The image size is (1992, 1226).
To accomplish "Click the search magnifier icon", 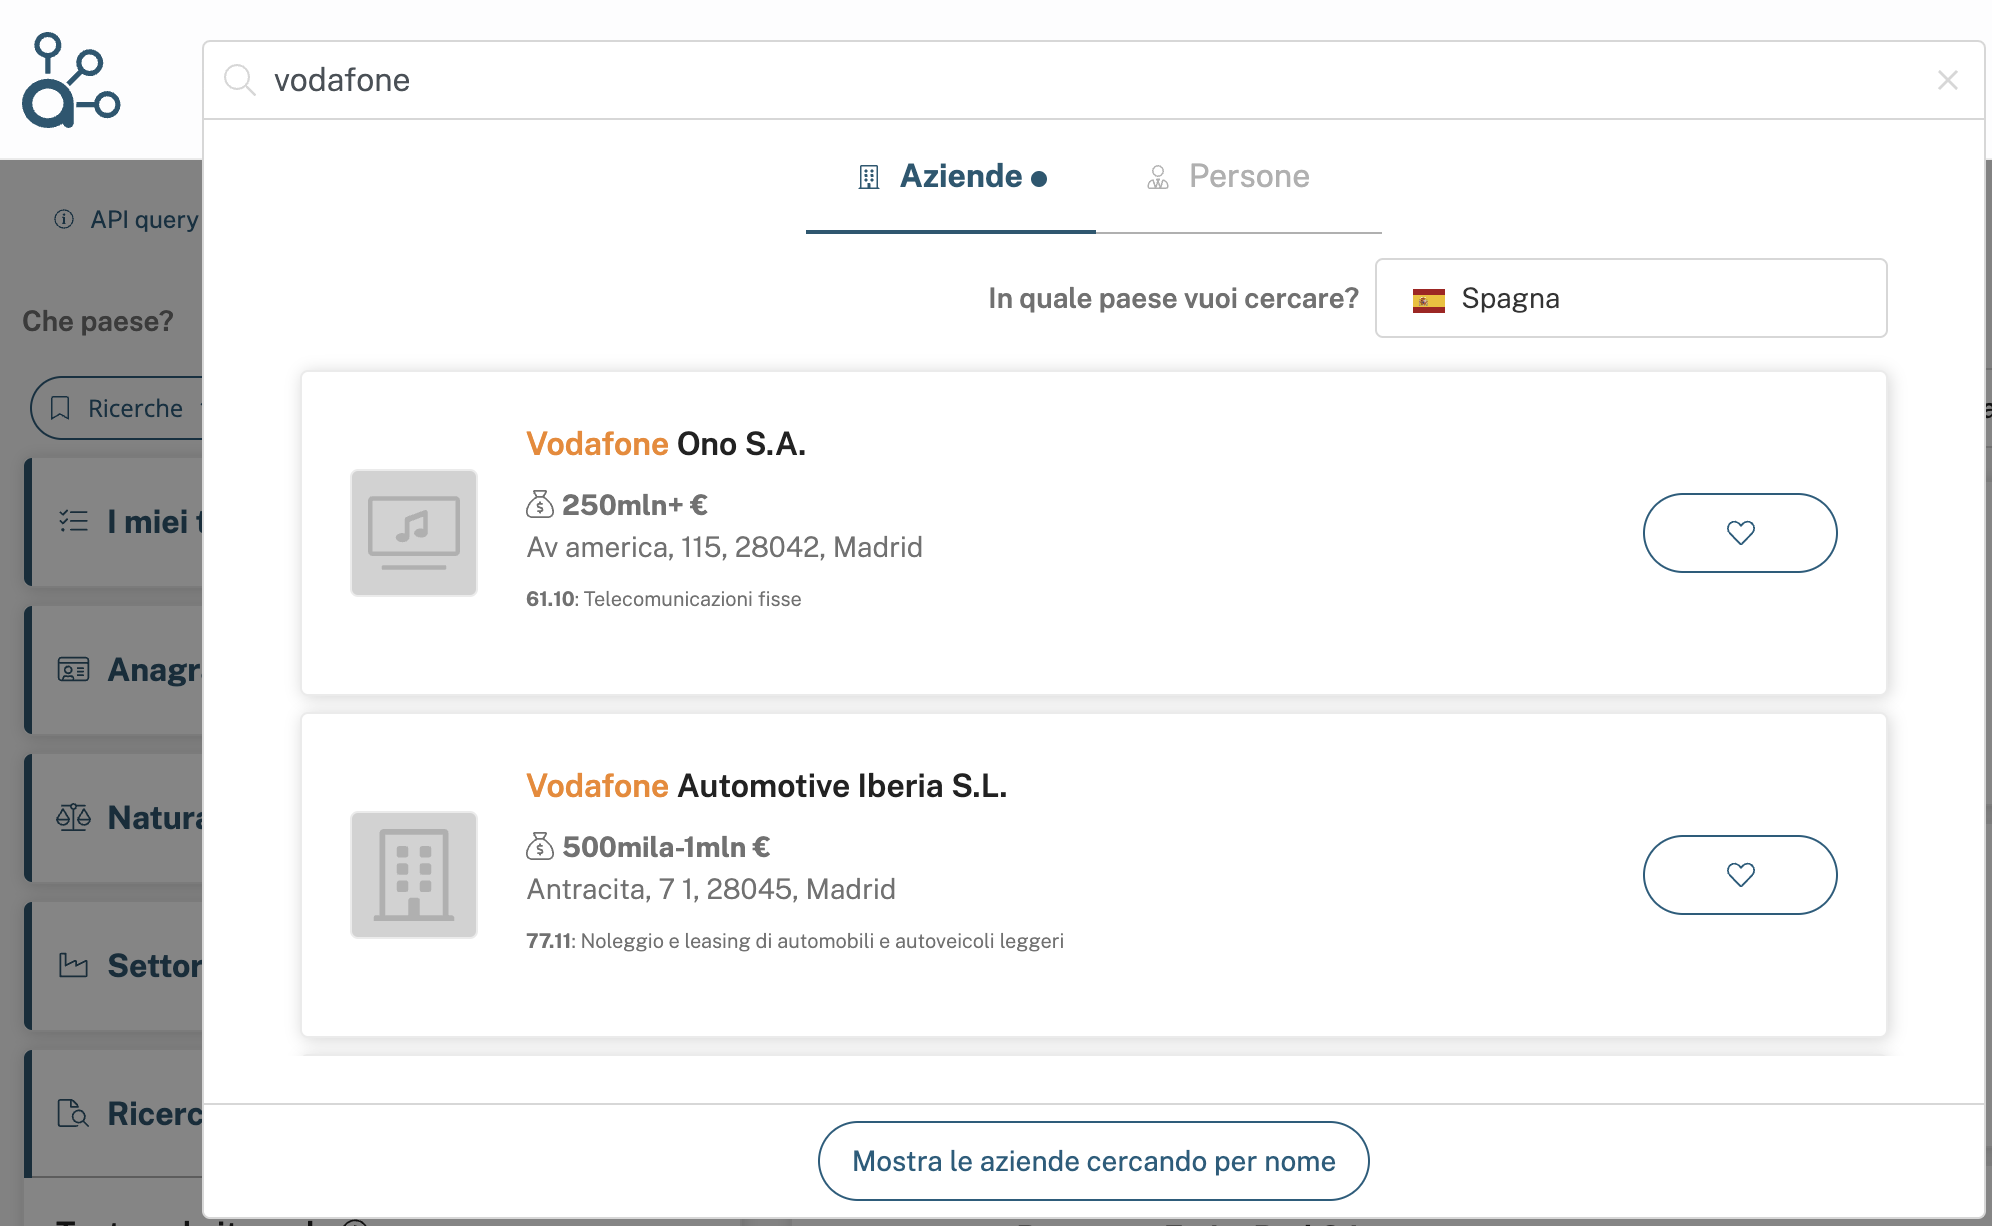I will coord(239,80).
